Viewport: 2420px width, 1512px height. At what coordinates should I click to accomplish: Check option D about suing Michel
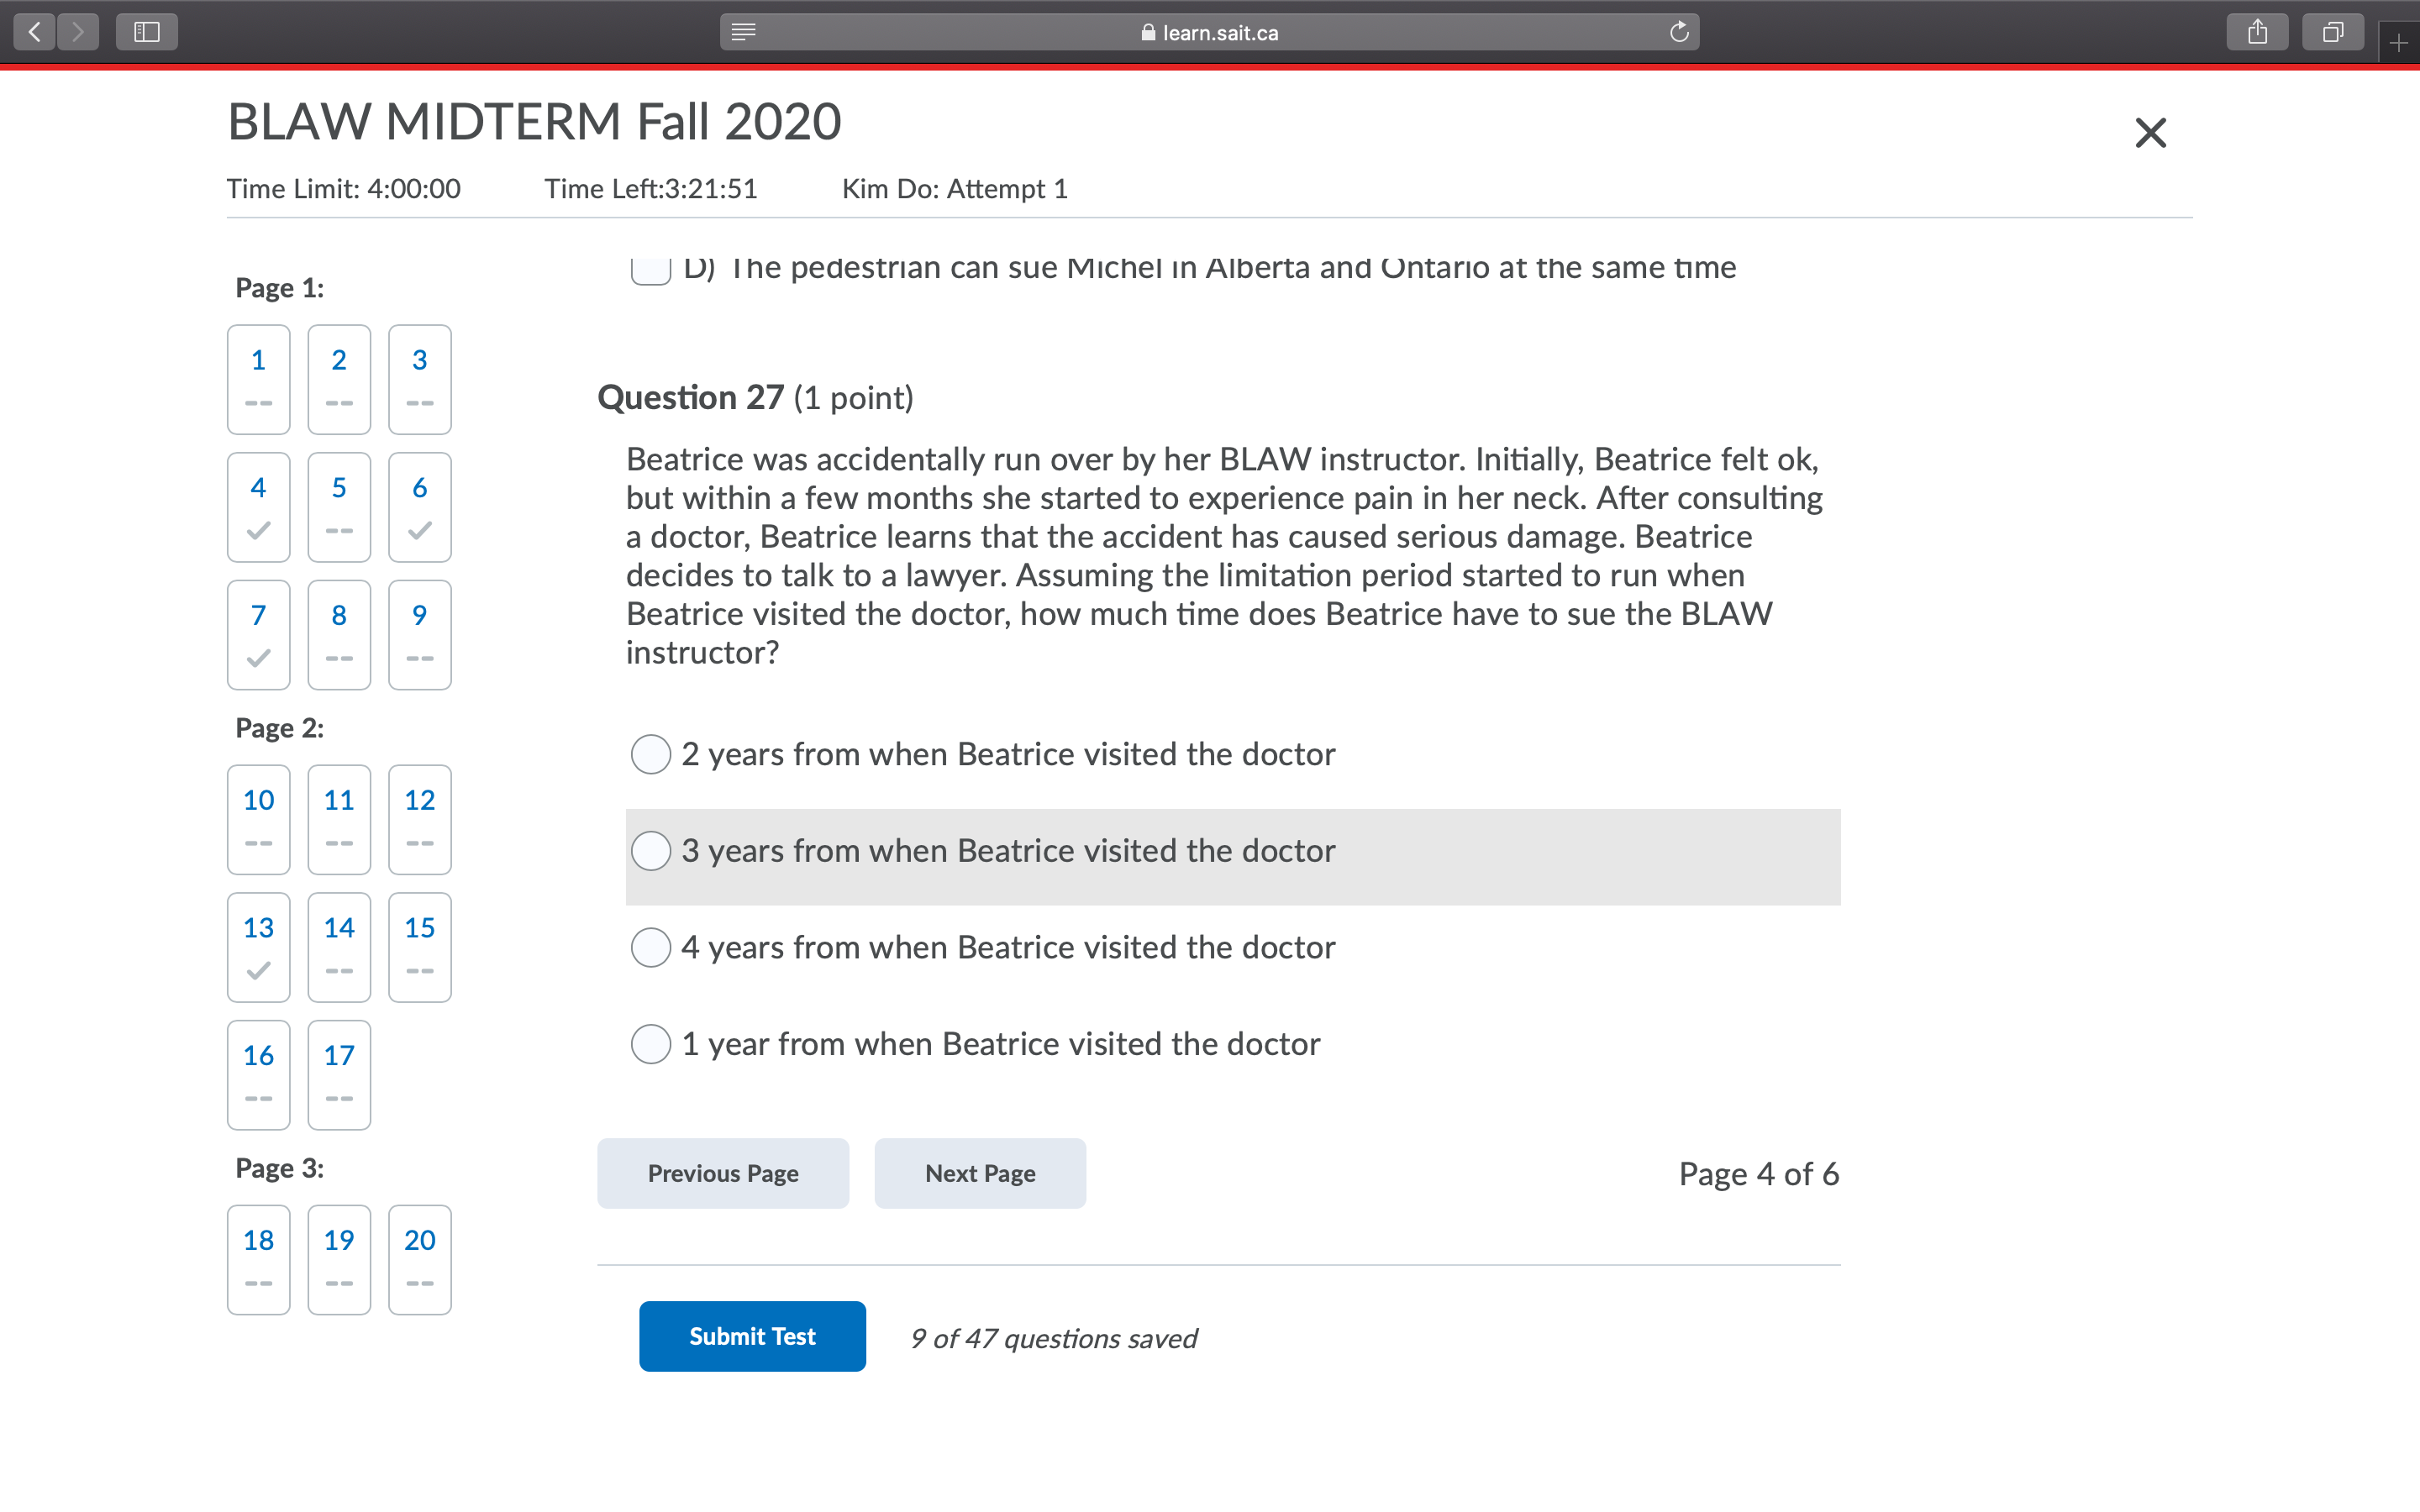[x=651, y=268]
